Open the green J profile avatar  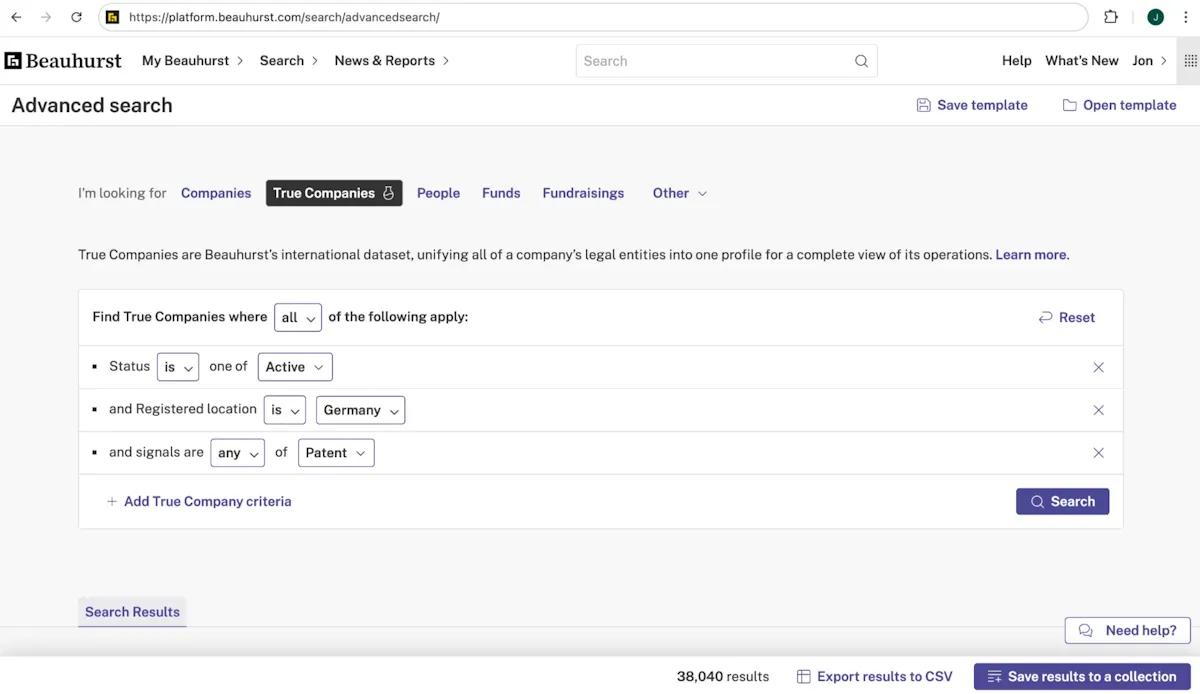pos(1155,17)
